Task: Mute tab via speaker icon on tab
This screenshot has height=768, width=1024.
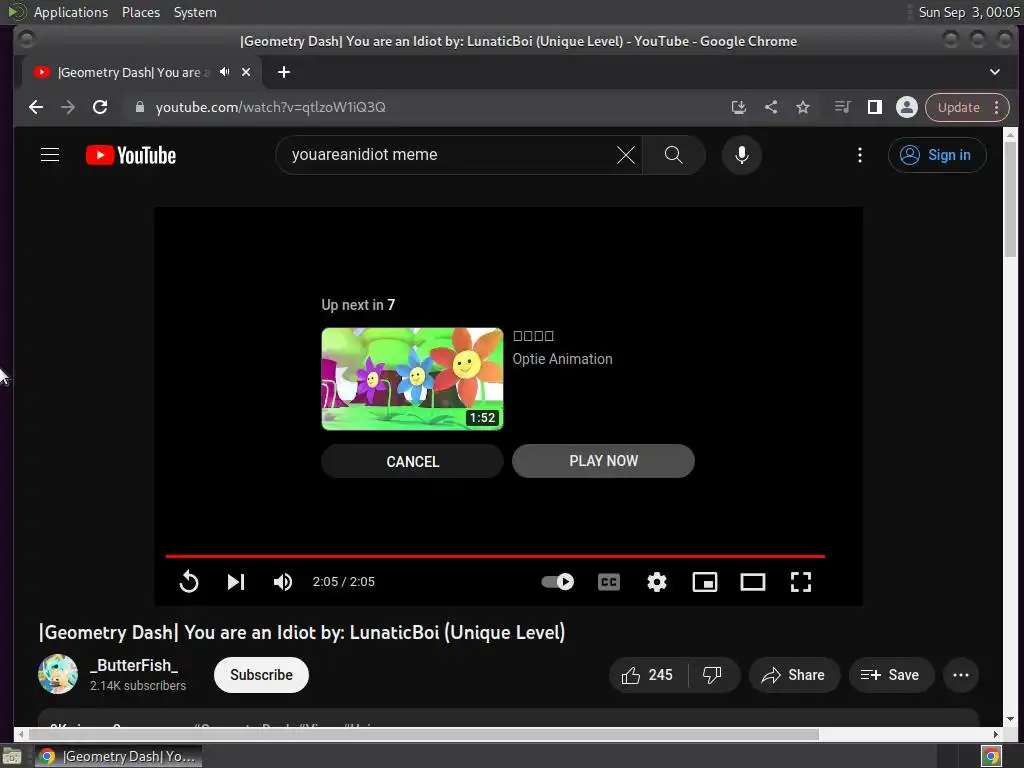Action: click(x=225, y=72)
